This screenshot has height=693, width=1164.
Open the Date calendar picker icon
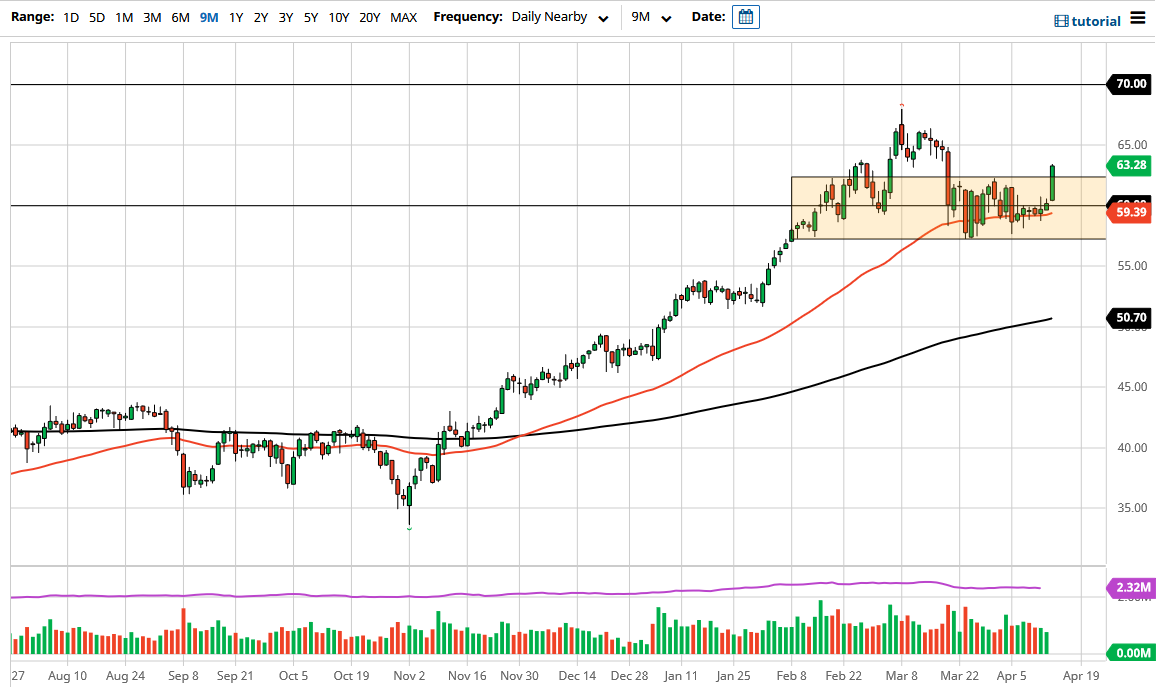pos(745,16)
